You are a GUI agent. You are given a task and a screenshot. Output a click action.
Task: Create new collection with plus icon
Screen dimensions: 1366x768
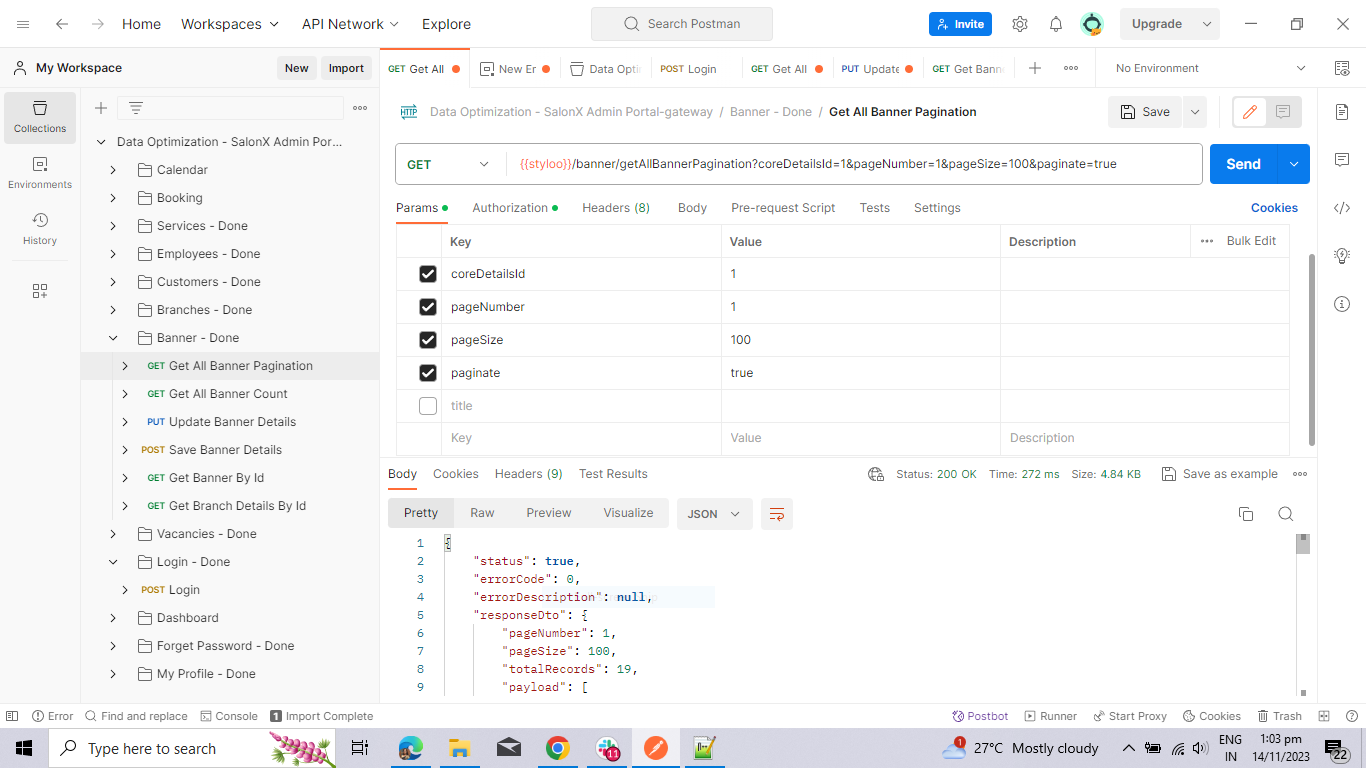[101, 108]
